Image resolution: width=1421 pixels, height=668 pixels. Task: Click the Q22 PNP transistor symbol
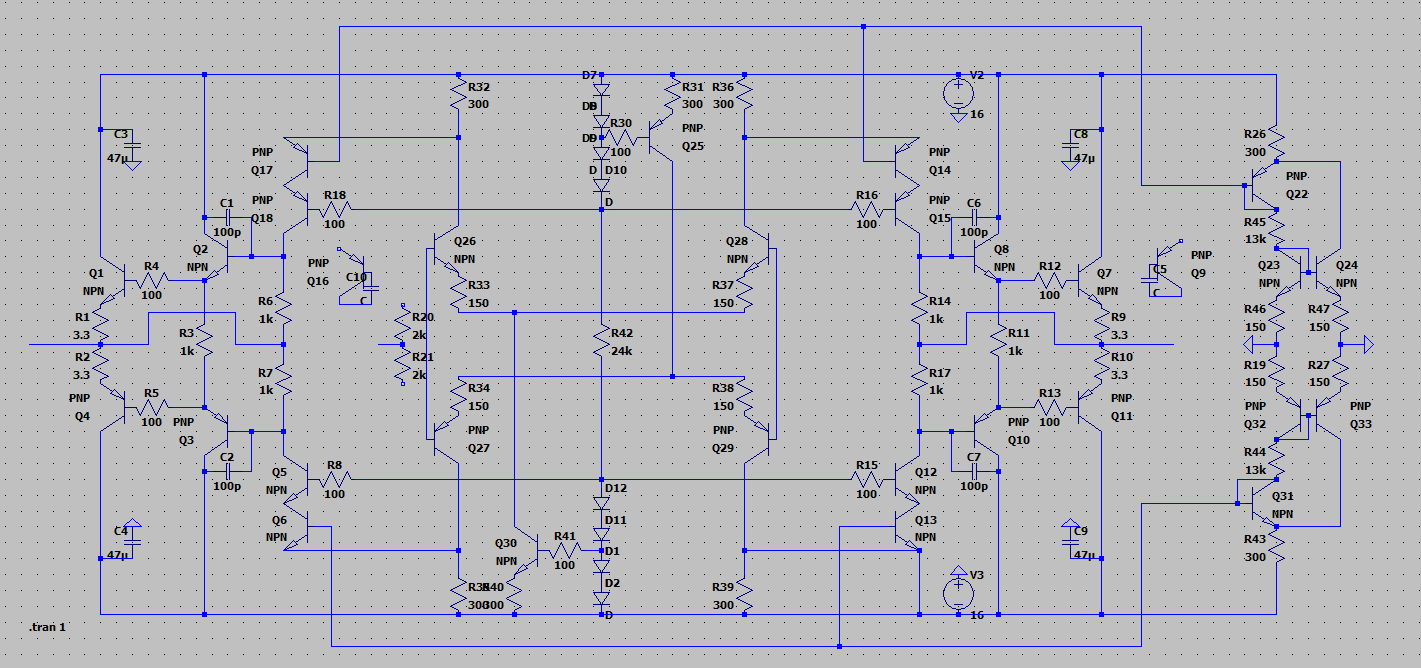(x=1265, y=185)
